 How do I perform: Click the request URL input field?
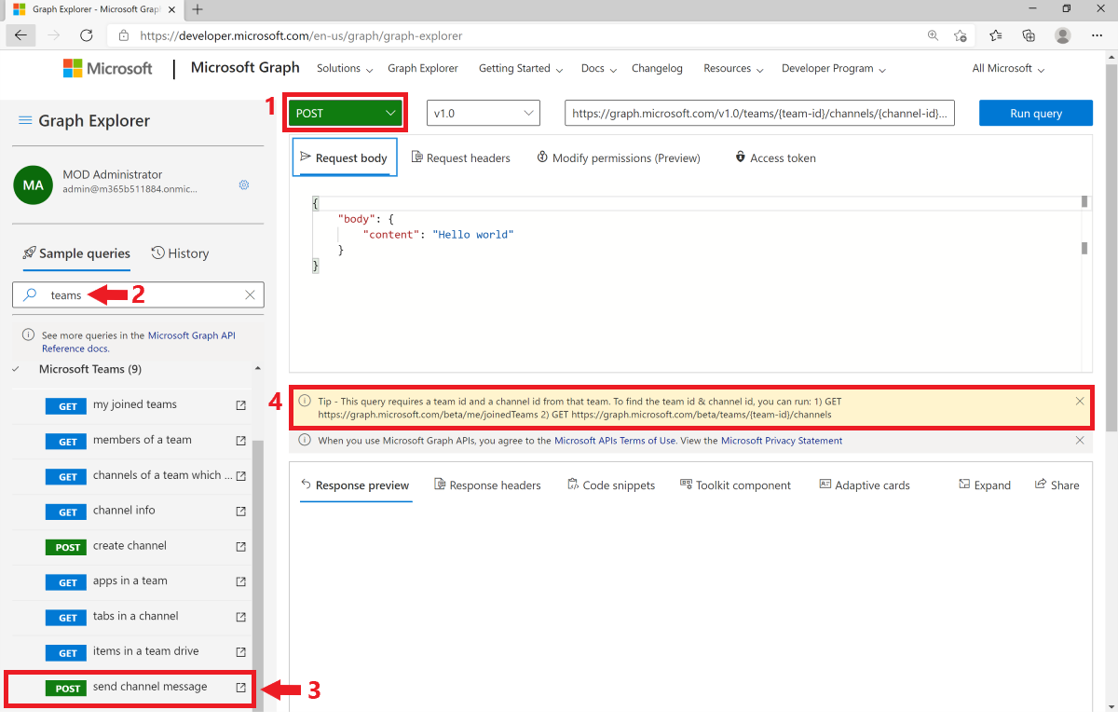click(x=758, y=113)
